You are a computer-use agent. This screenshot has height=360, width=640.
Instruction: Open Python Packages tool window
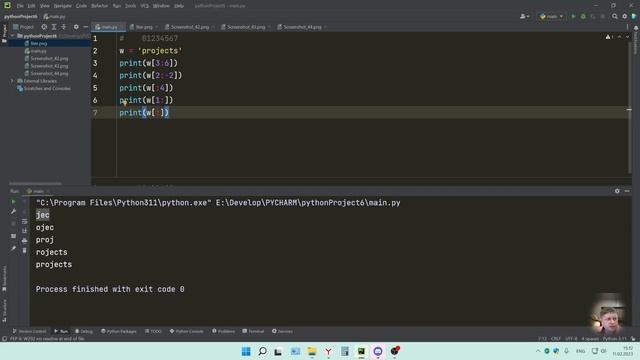pos(119,331)
